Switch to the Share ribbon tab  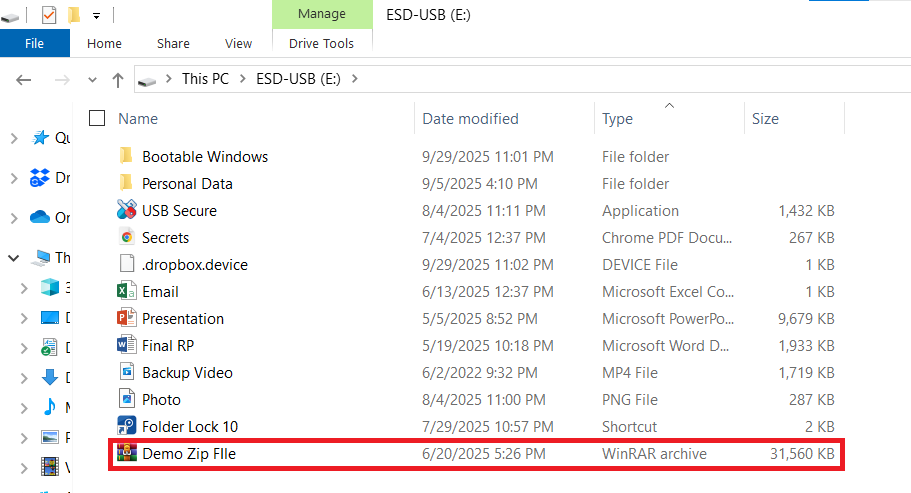click(173, 44)
